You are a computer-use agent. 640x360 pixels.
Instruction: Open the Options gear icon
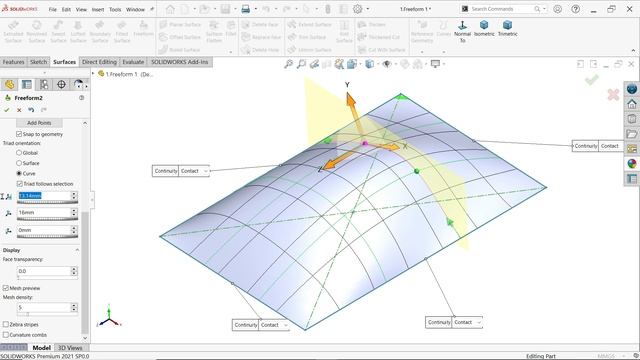click(x=358, y=9)
